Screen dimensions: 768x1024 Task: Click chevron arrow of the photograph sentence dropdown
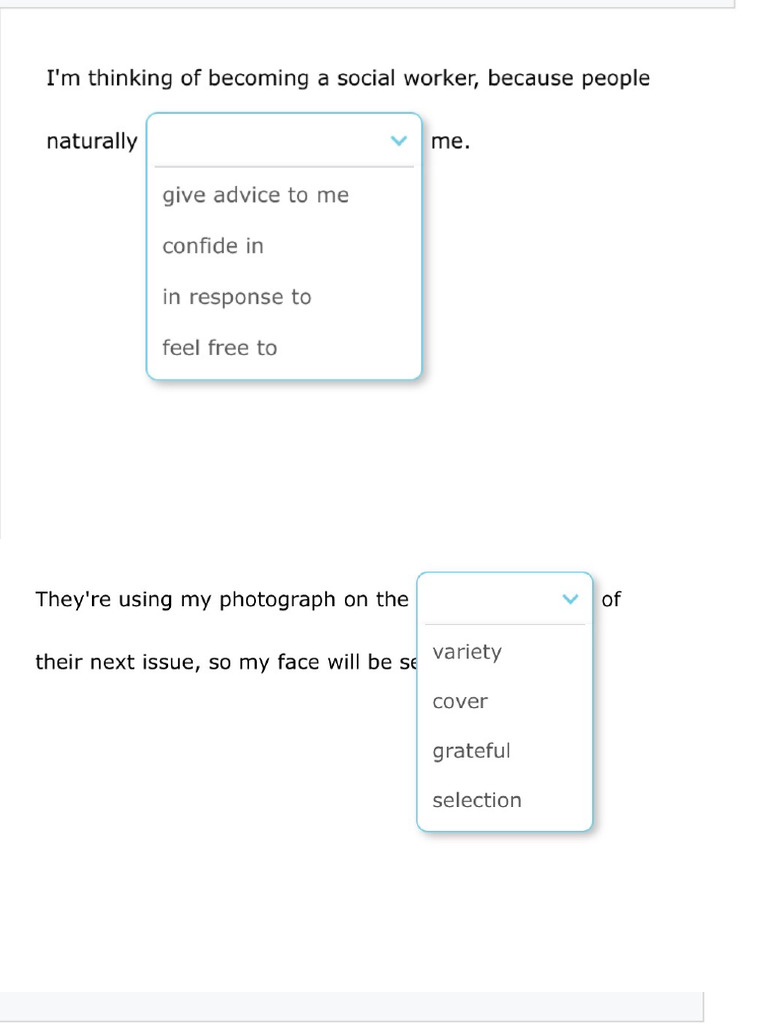click(x=571, y=599)
